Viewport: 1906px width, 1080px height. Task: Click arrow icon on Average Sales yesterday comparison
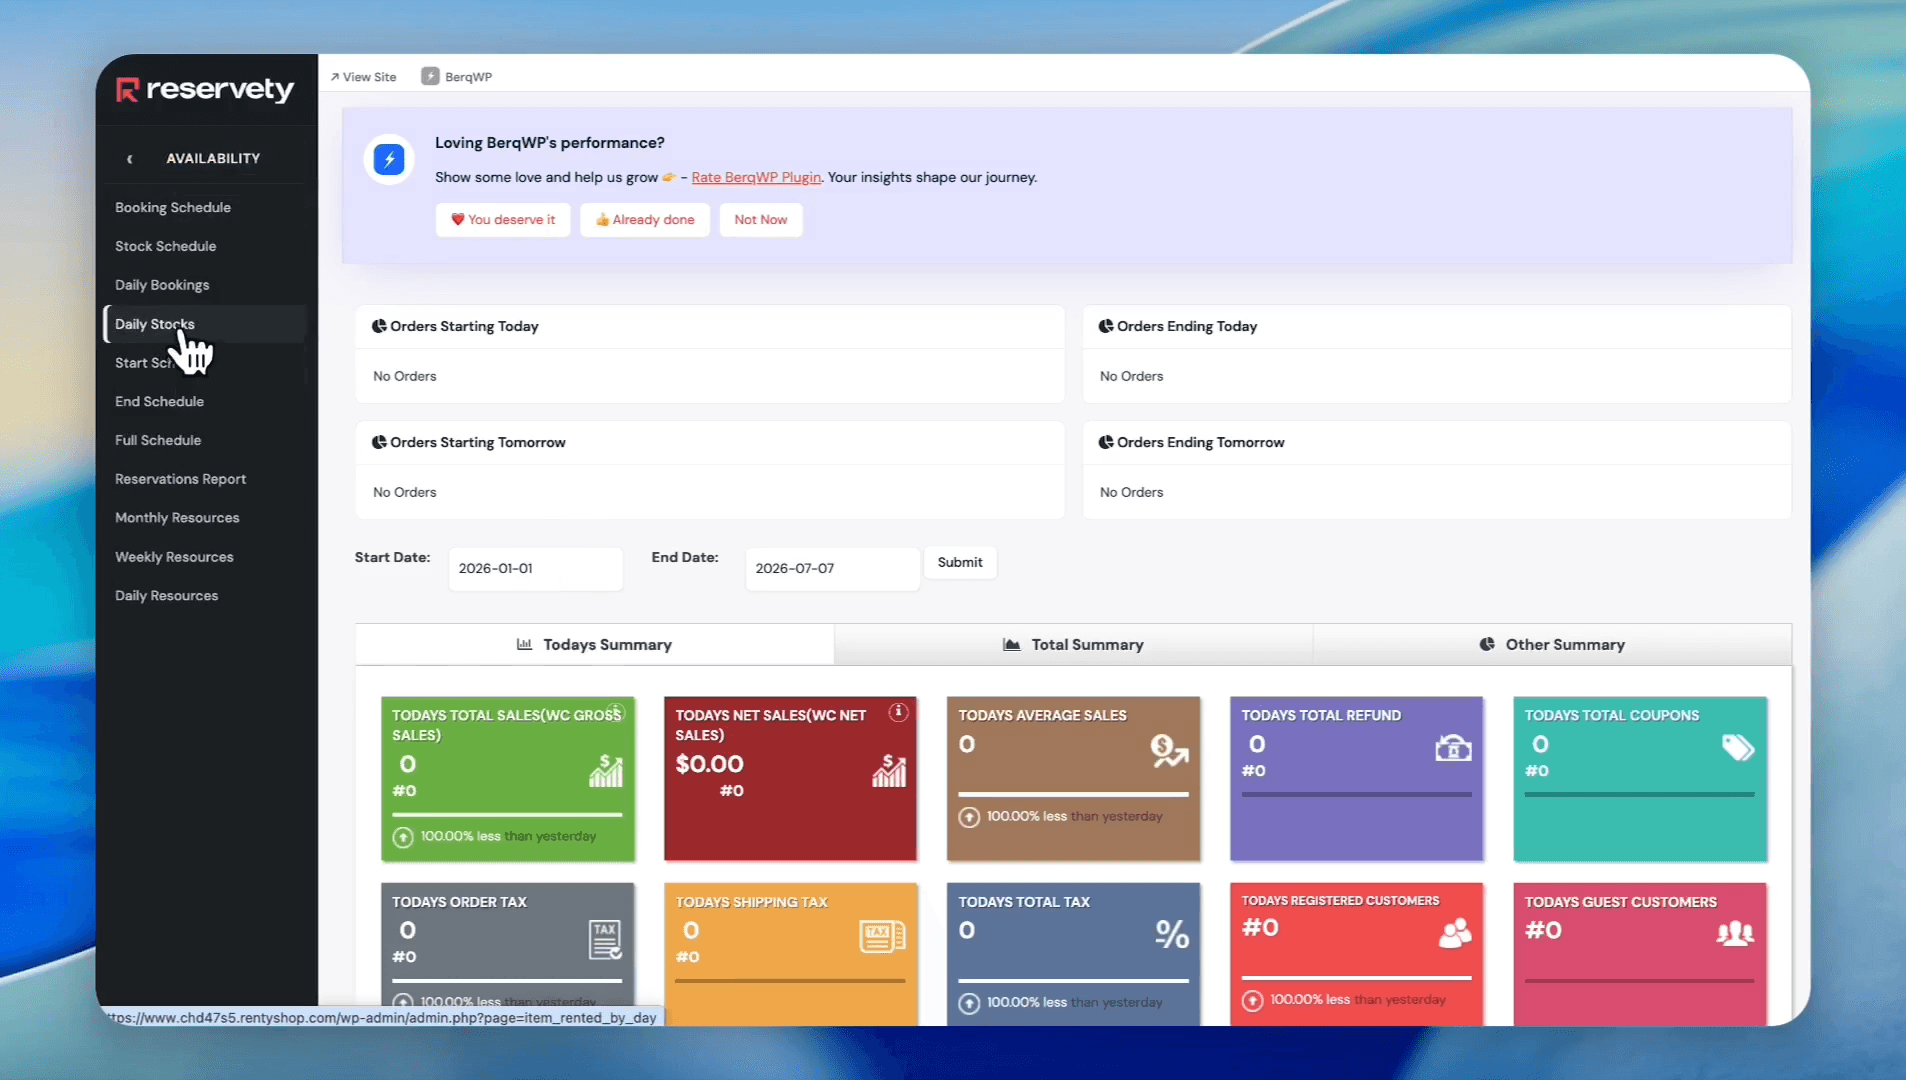(x=969, y=817)
